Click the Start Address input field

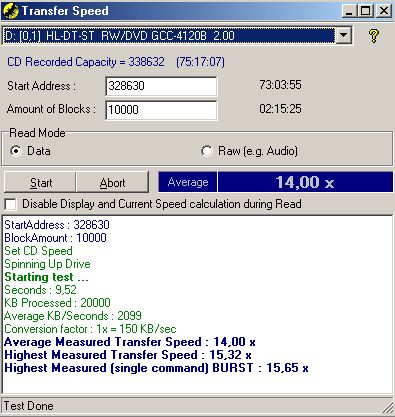pos(161,86)
